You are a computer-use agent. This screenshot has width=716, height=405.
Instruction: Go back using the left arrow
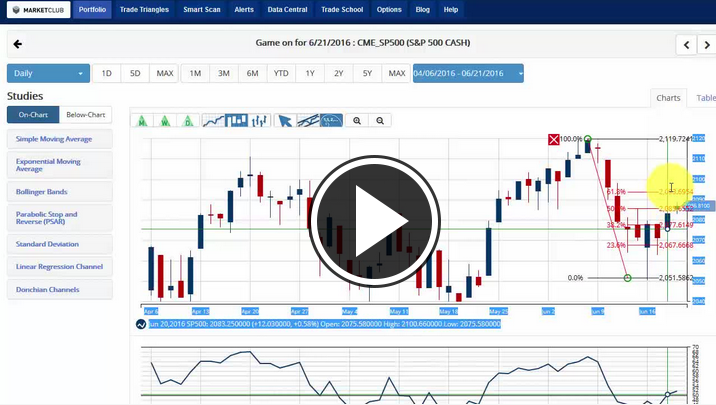pos(18,44)
